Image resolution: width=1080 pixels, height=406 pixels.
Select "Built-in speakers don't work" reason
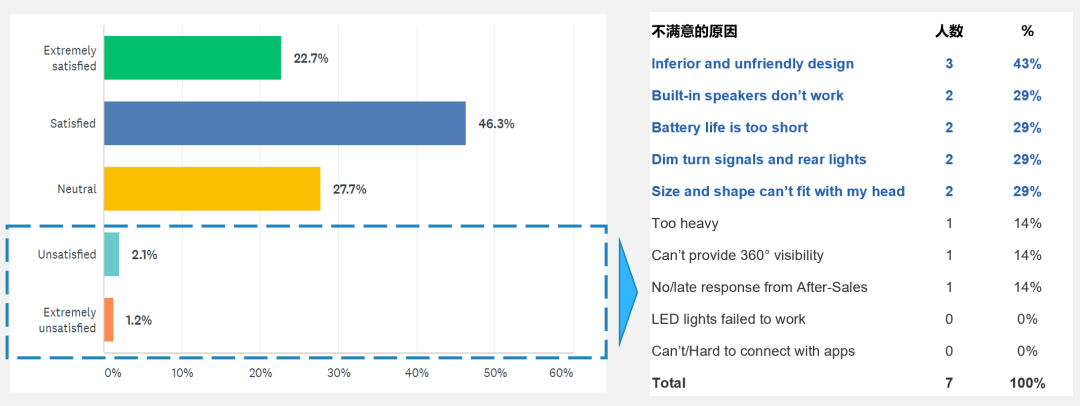point(747,96)
